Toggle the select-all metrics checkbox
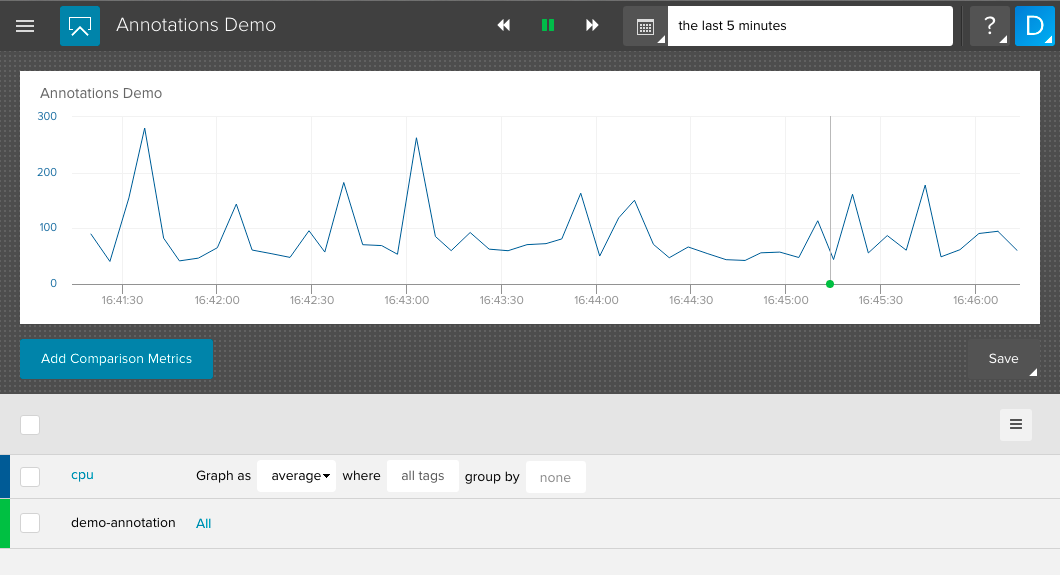Screen dimensions: 1060x575 point(30,425)
